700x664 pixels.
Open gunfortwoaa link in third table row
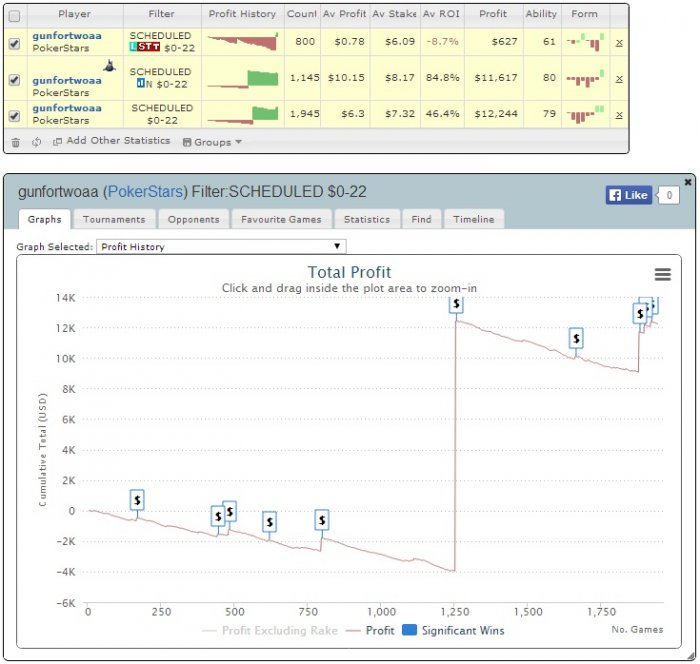(x=67, y=108)
